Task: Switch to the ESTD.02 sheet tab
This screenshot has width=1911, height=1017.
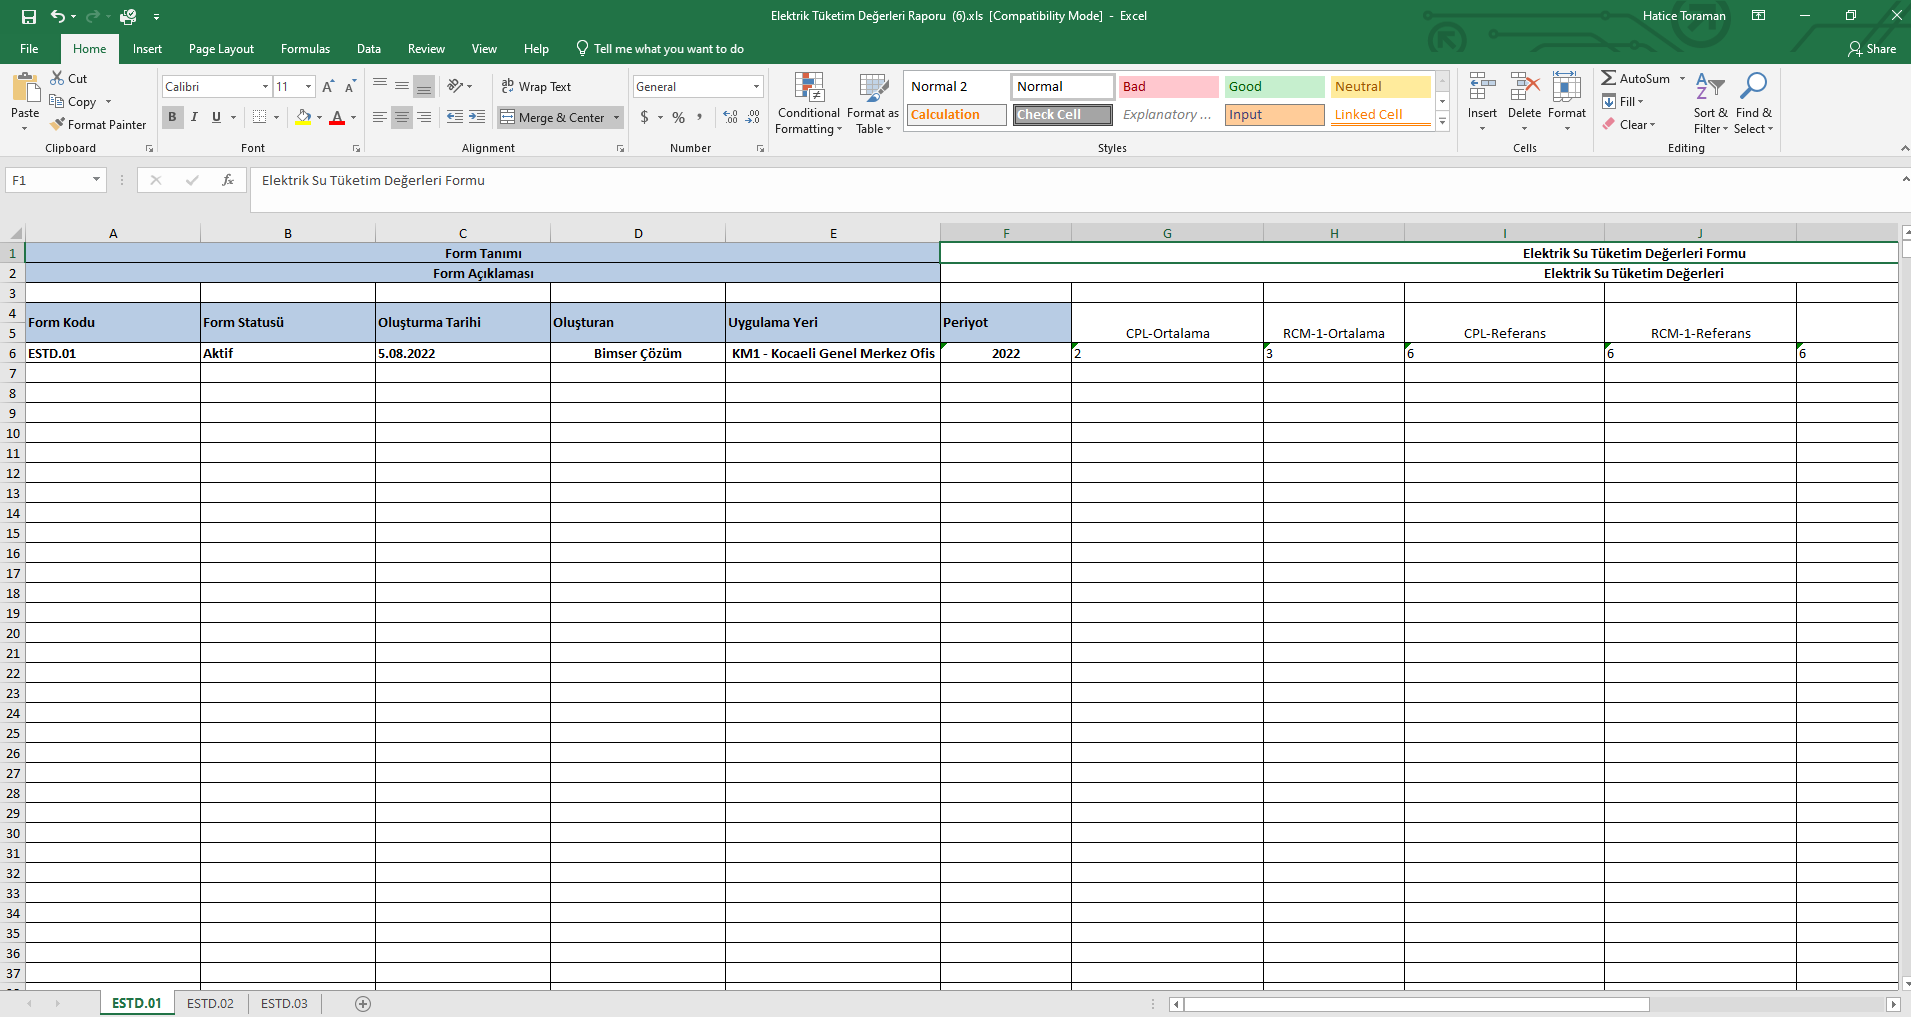Action: (210, 1004)
